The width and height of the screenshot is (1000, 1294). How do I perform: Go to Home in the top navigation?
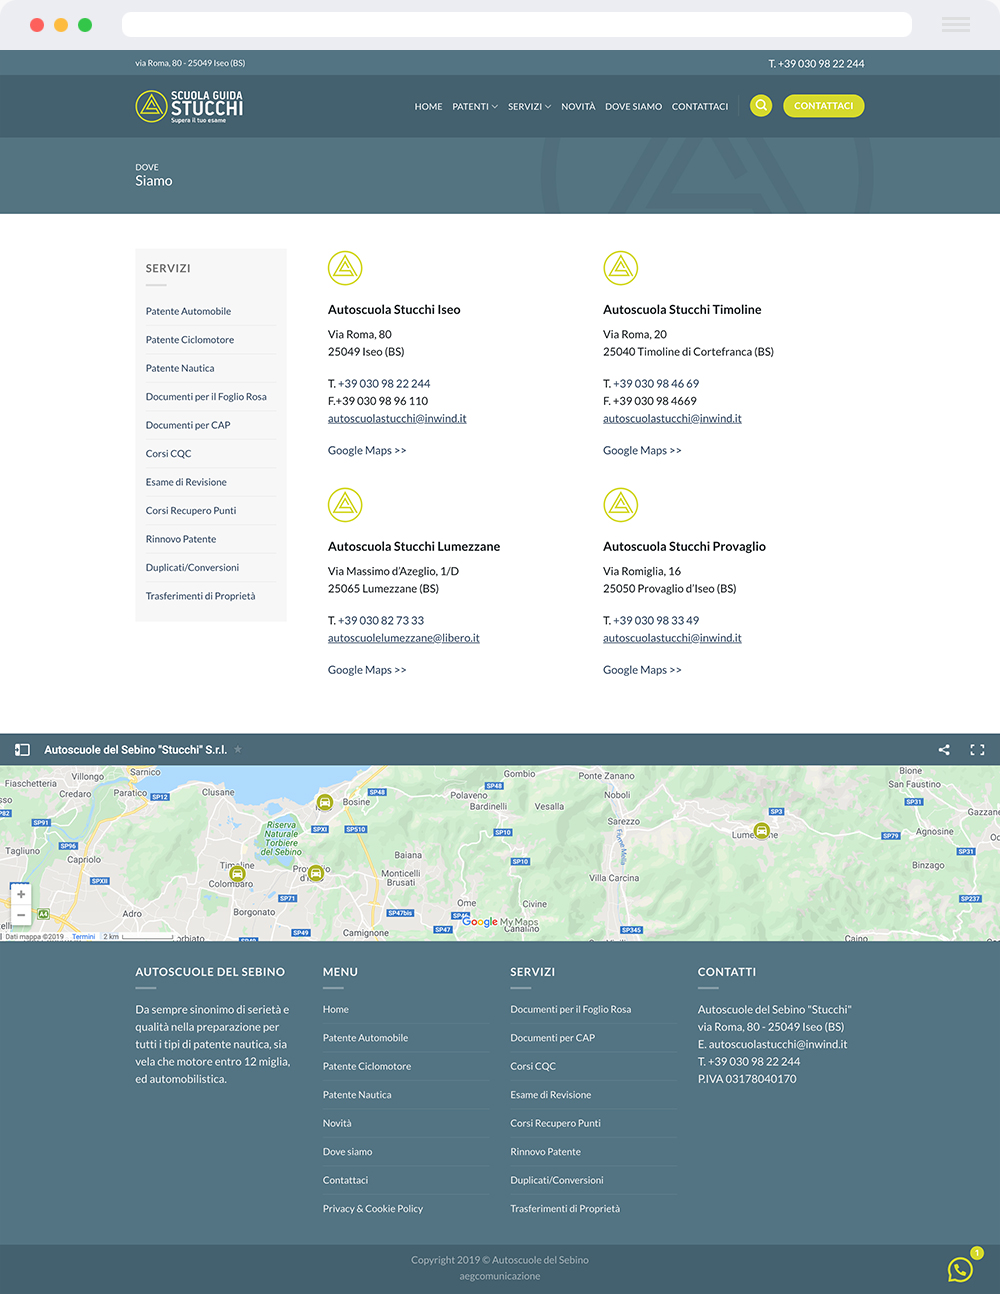point(428,106)
